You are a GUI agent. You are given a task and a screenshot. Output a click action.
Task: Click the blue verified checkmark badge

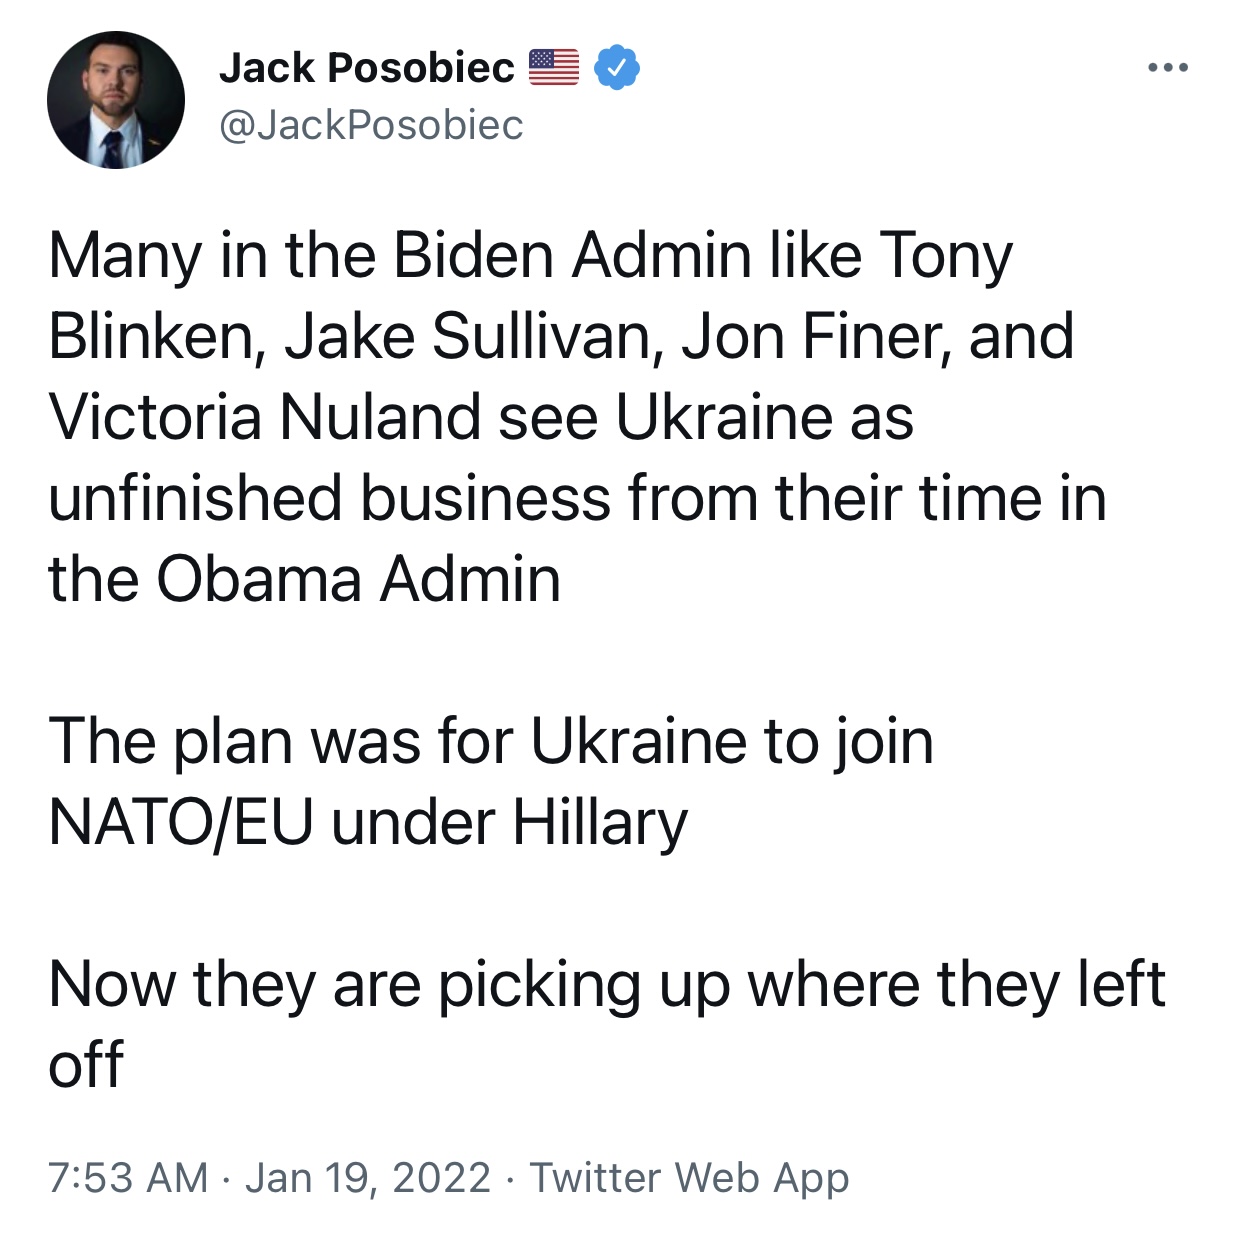(x=618, y=68)
